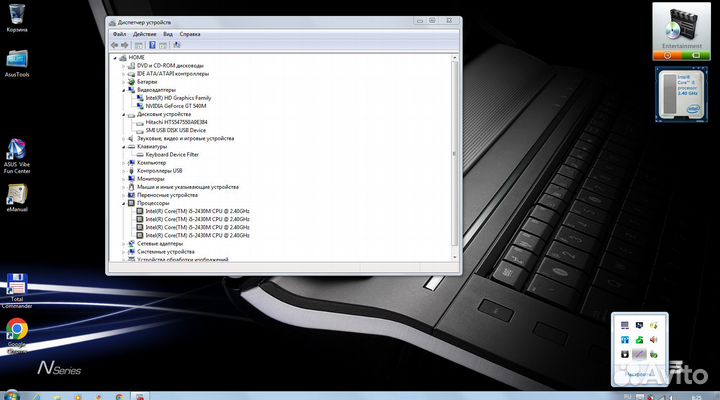
Task: Click the gray-green icon in tray popup
Action: 653,354
